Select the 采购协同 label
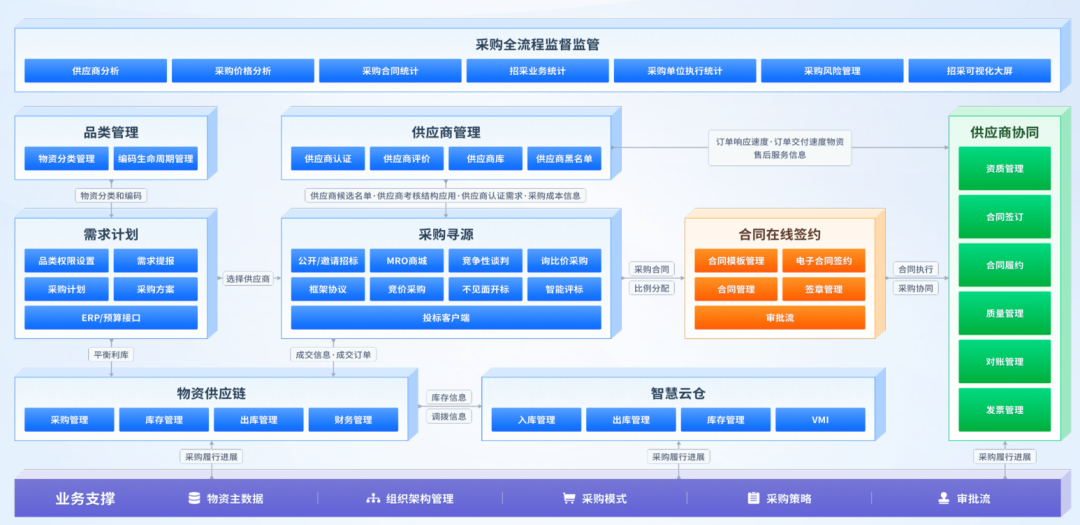The width and height of the screenshot is (1080, 525). pos(915,288)
